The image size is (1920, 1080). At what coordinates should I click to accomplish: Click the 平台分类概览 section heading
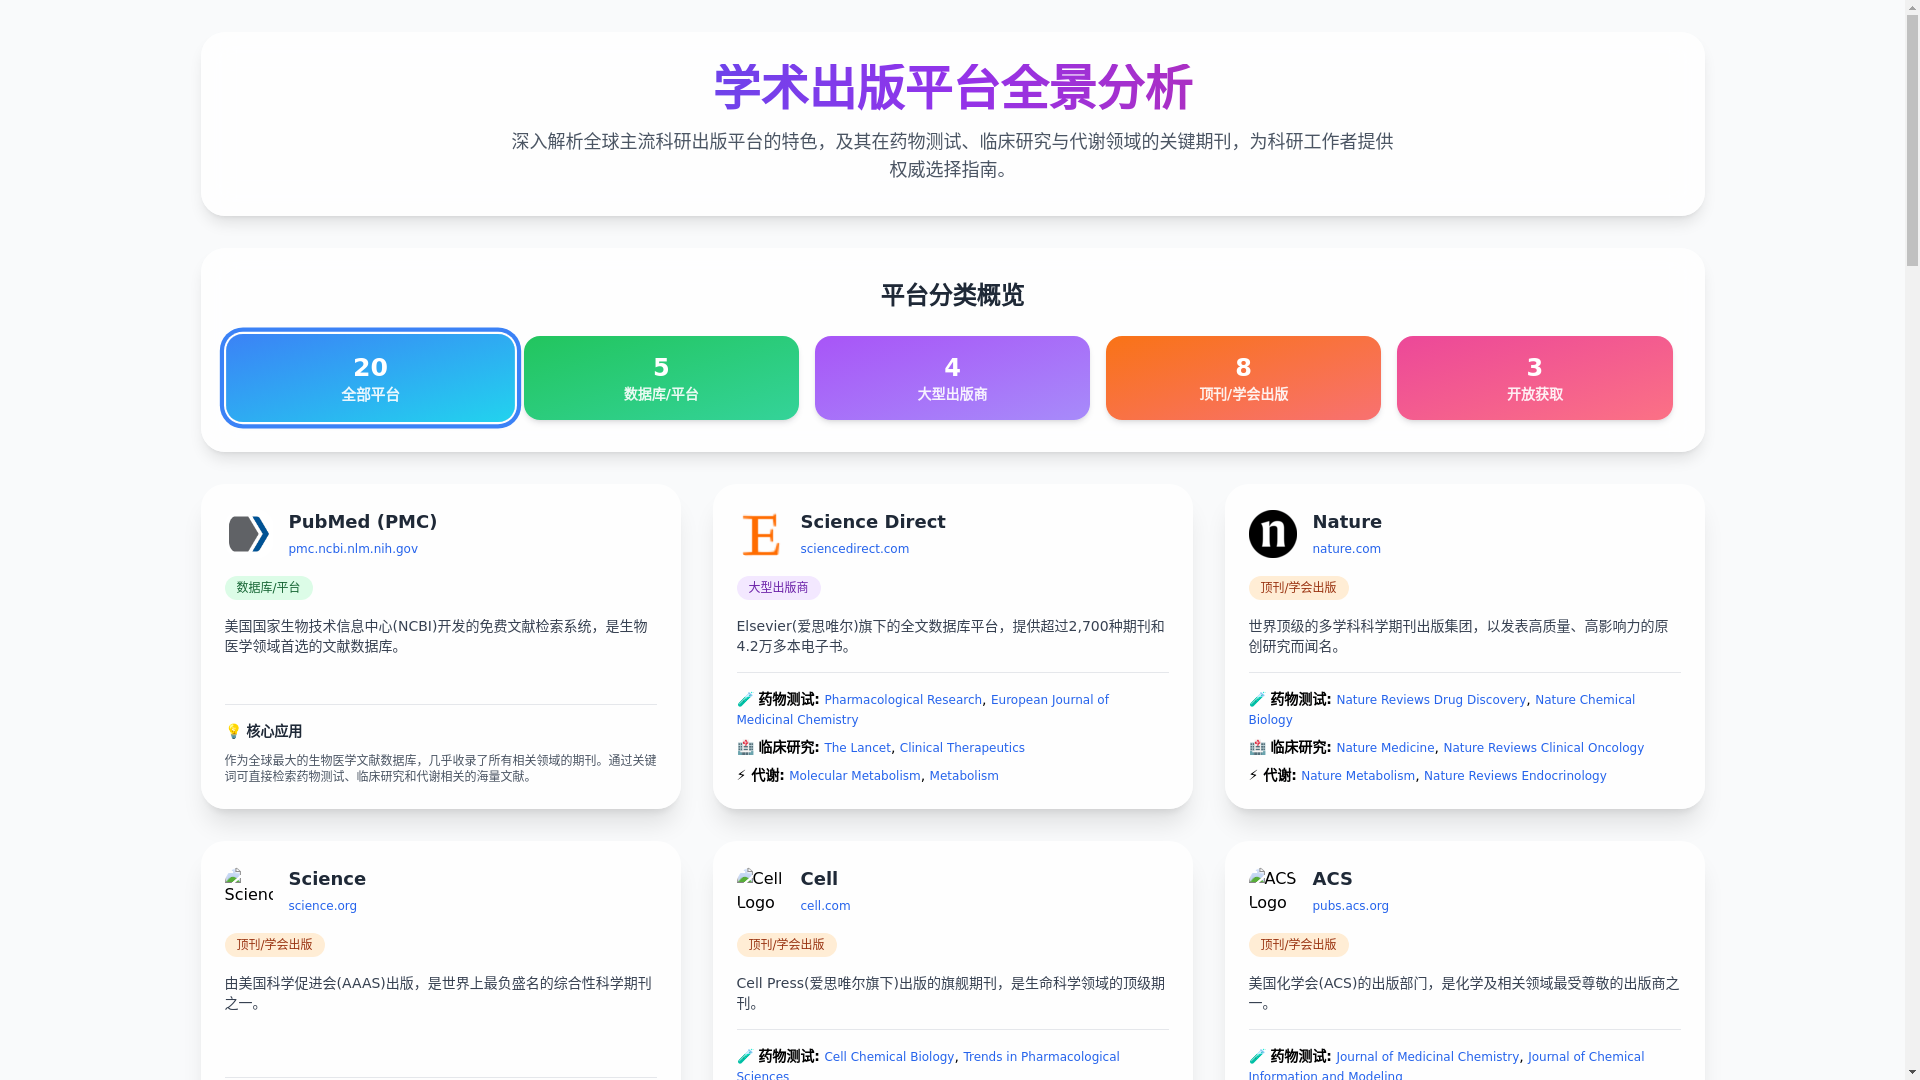coord(952,296)
